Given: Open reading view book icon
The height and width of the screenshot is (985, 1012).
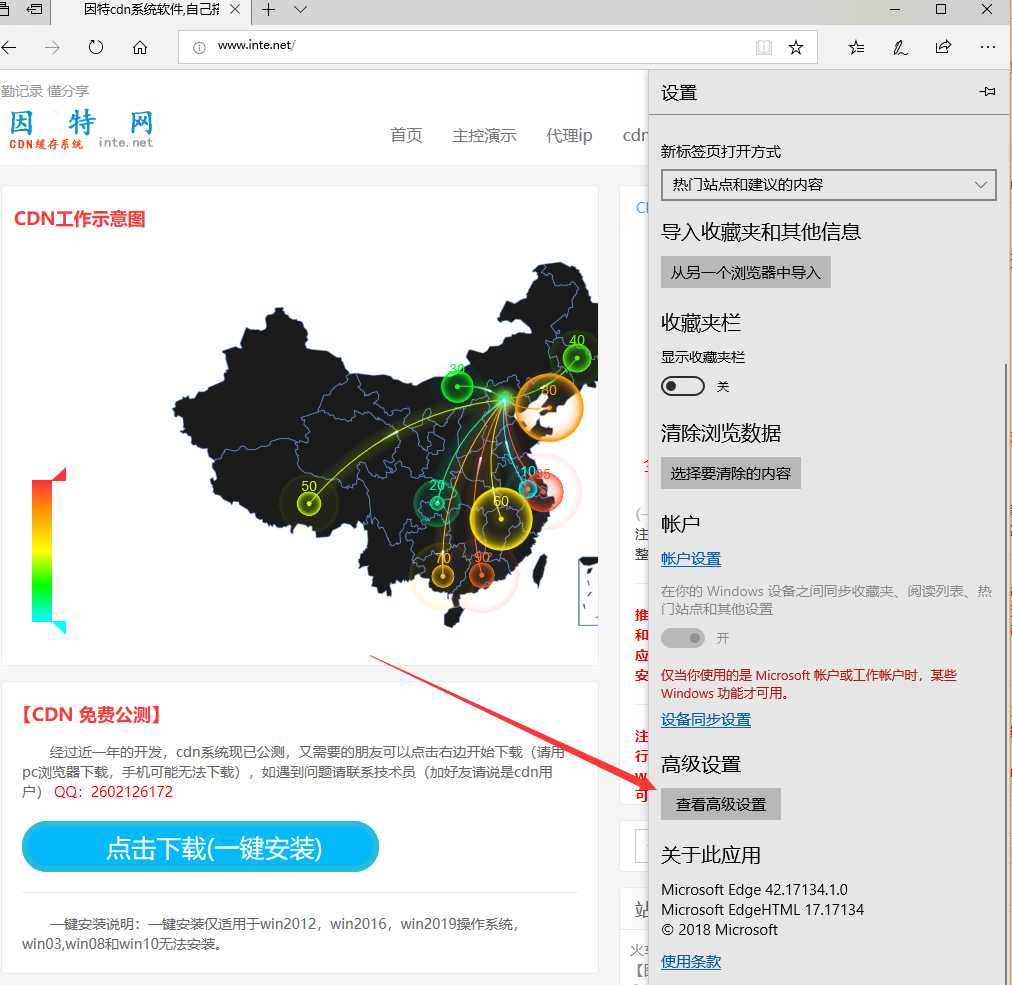Looking at the screenshot, I should click(764, 47).
